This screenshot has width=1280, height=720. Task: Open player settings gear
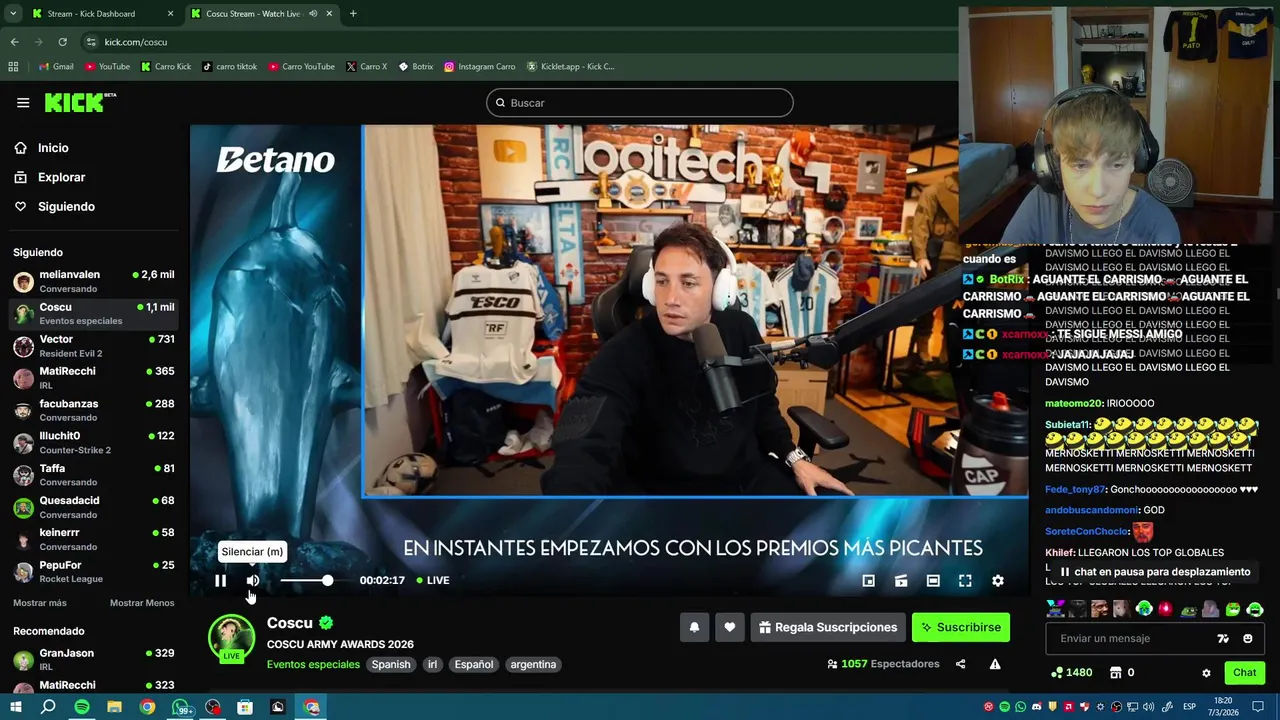[x=998, y=580]
